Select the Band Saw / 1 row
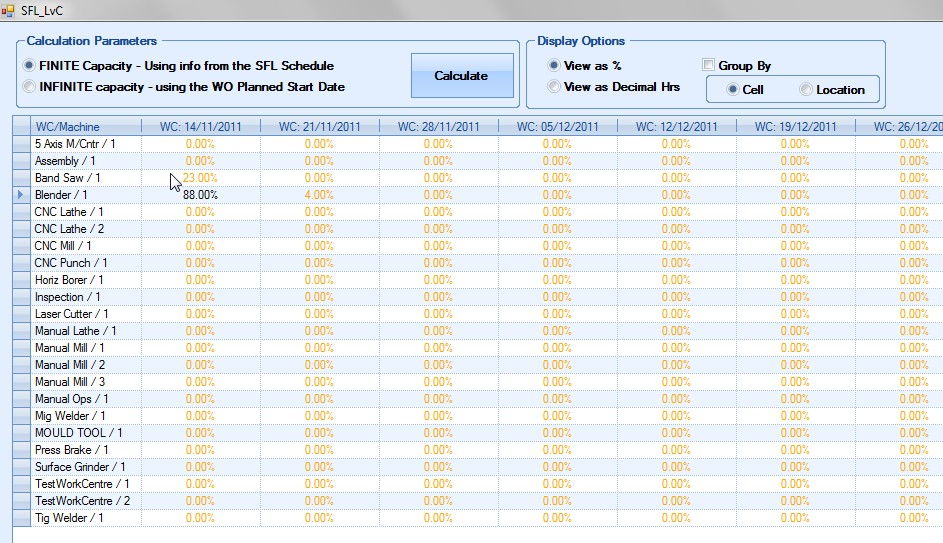The image size is (943, 543). pyautogui.click(x=68, y=178)
